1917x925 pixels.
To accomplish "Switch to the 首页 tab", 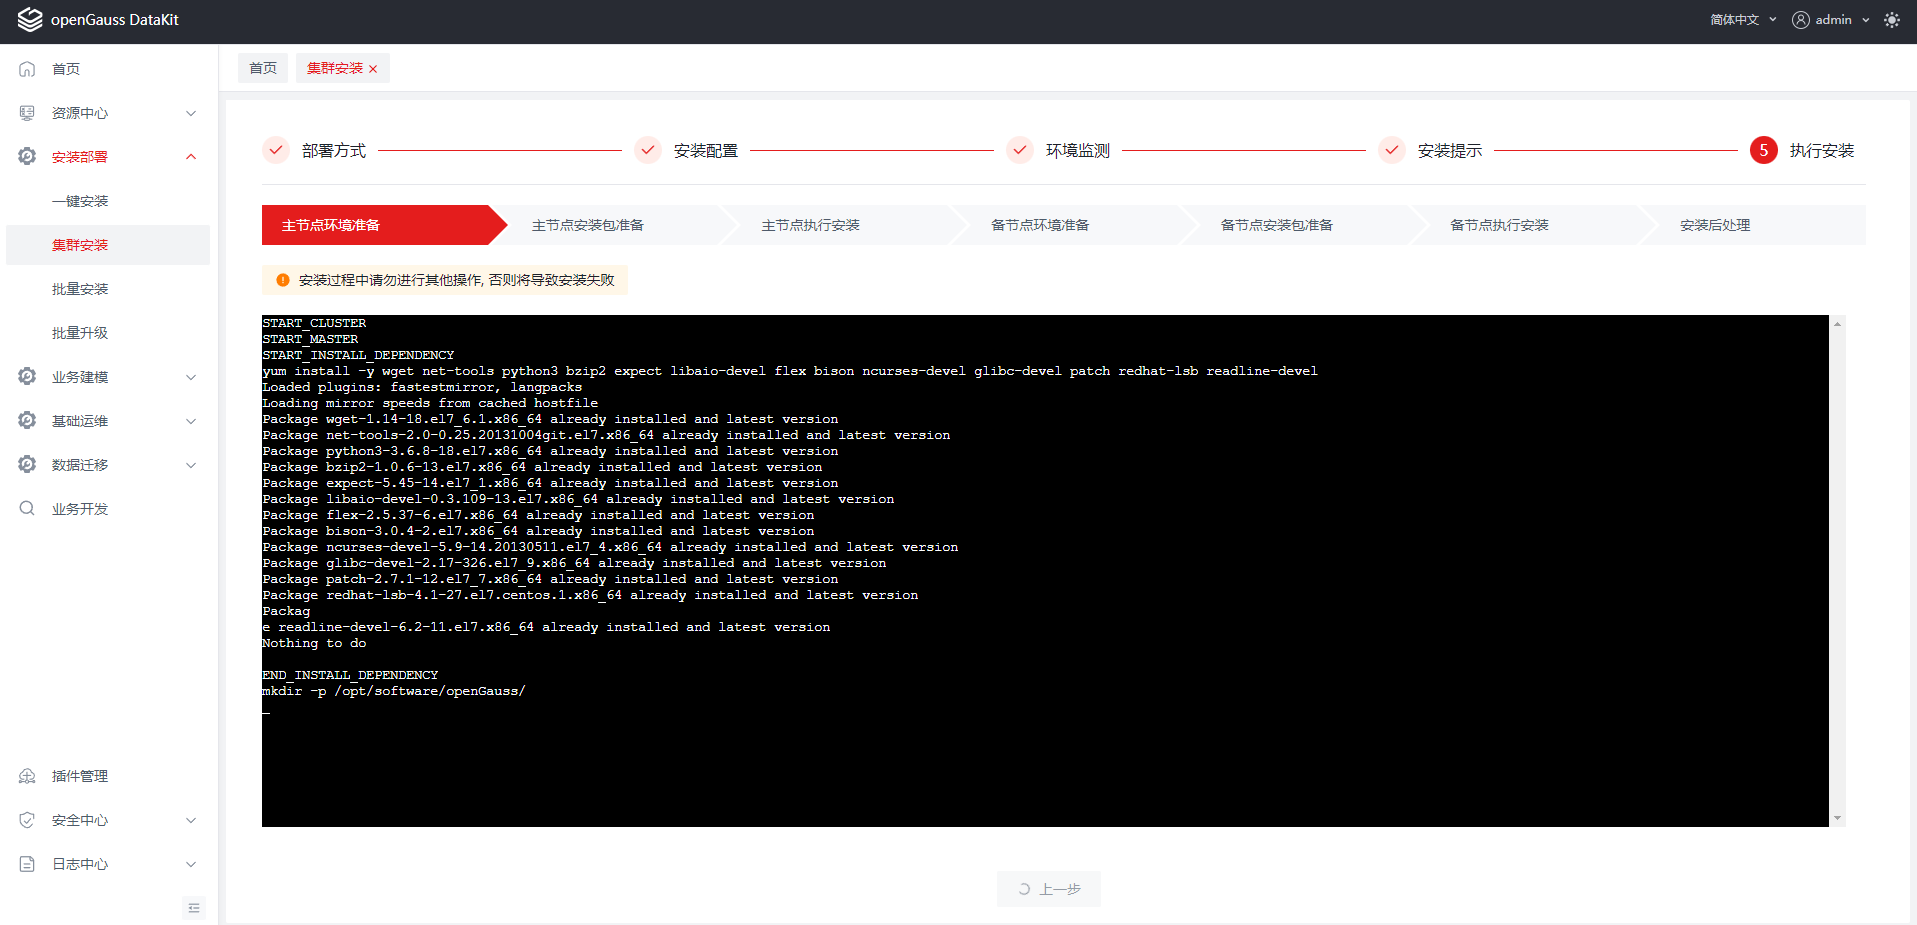I will (x=263, y=68).
